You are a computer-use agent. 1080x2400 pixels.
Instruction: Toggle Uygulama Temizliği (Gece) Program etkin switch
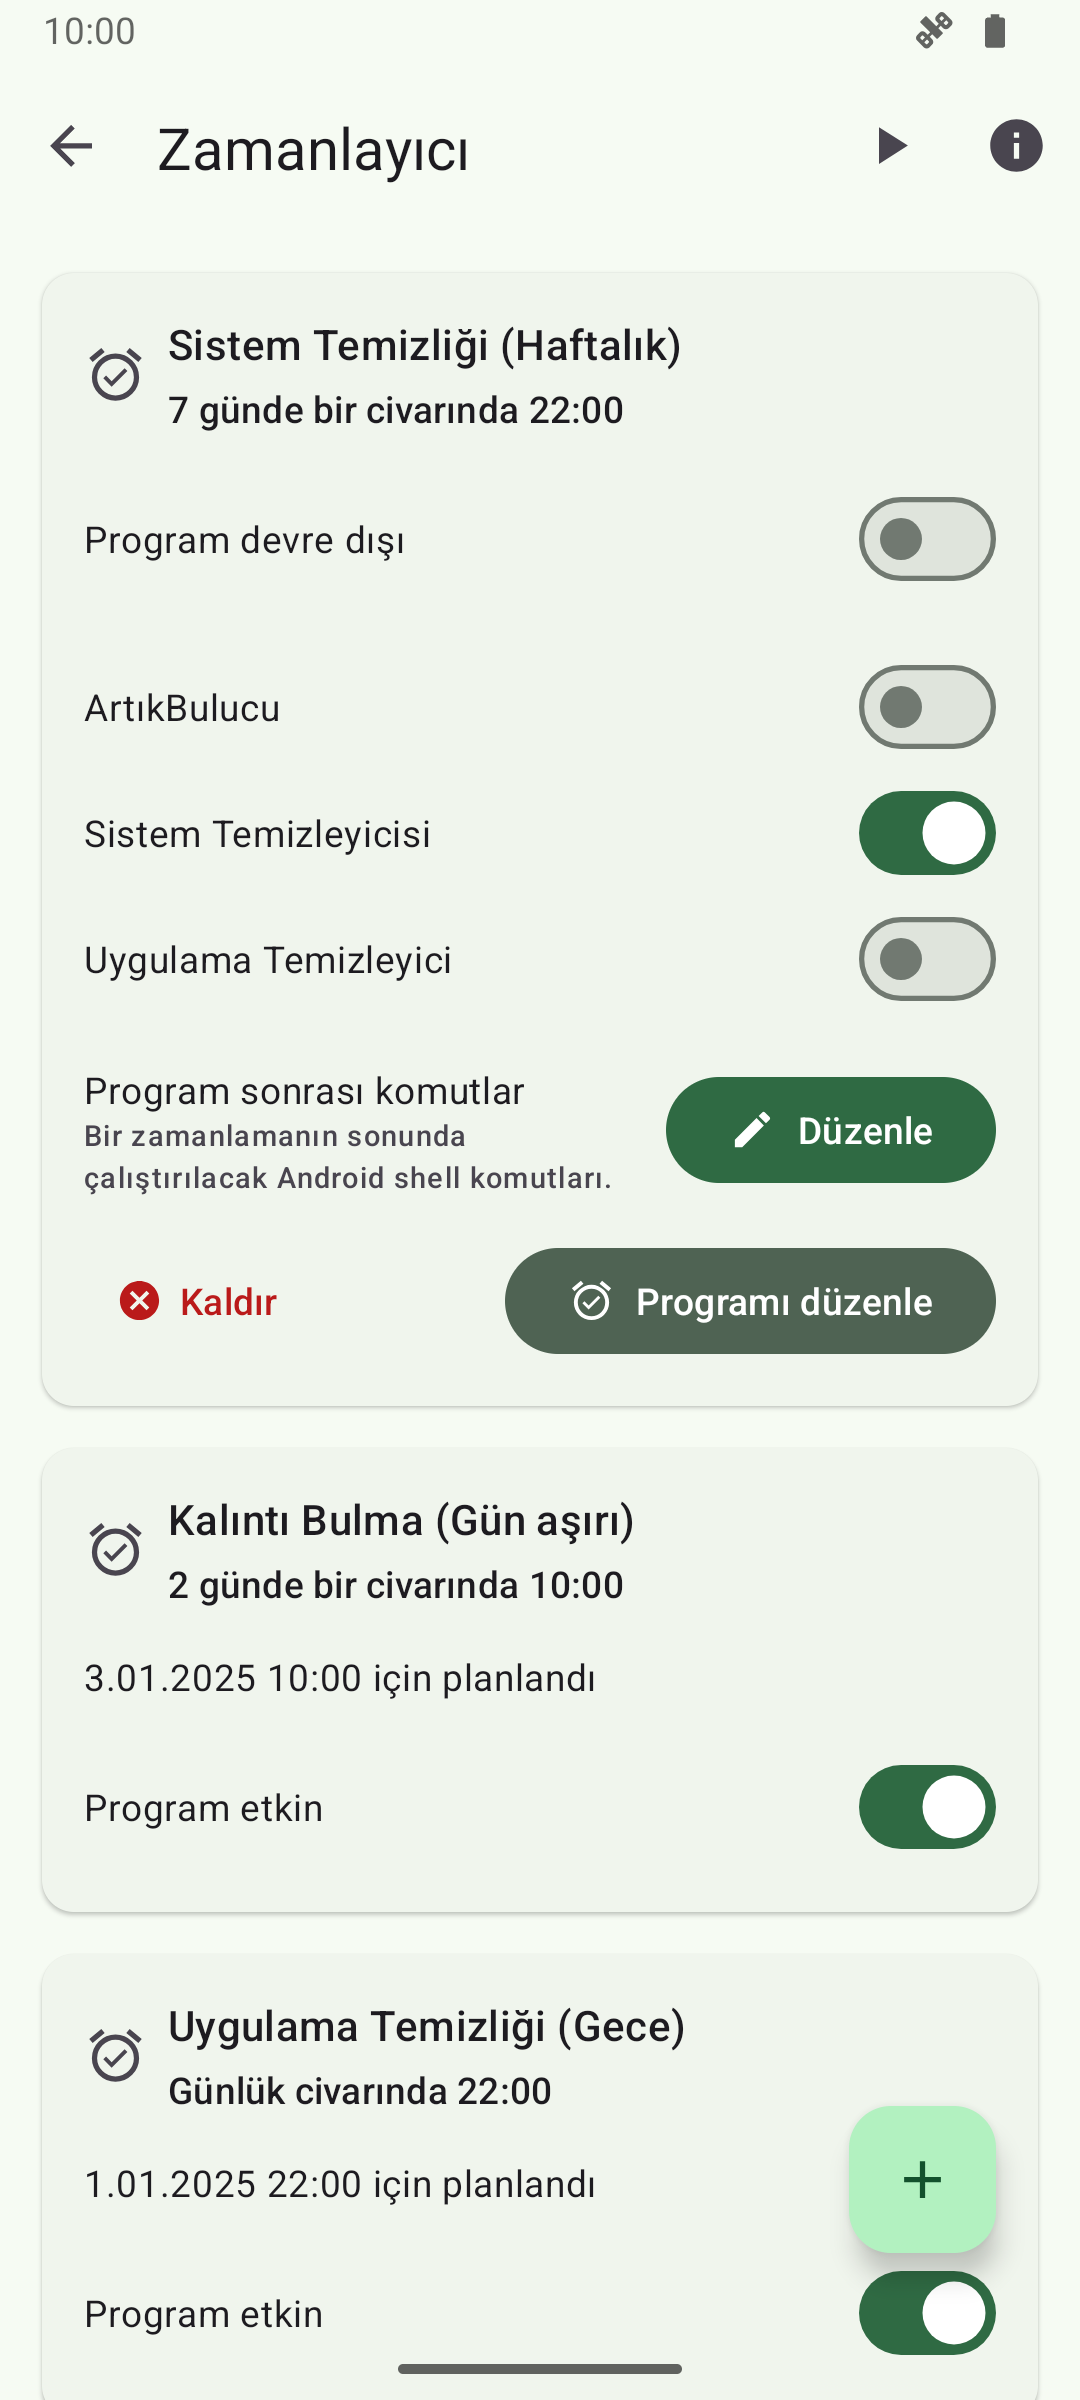(926, 2313)
